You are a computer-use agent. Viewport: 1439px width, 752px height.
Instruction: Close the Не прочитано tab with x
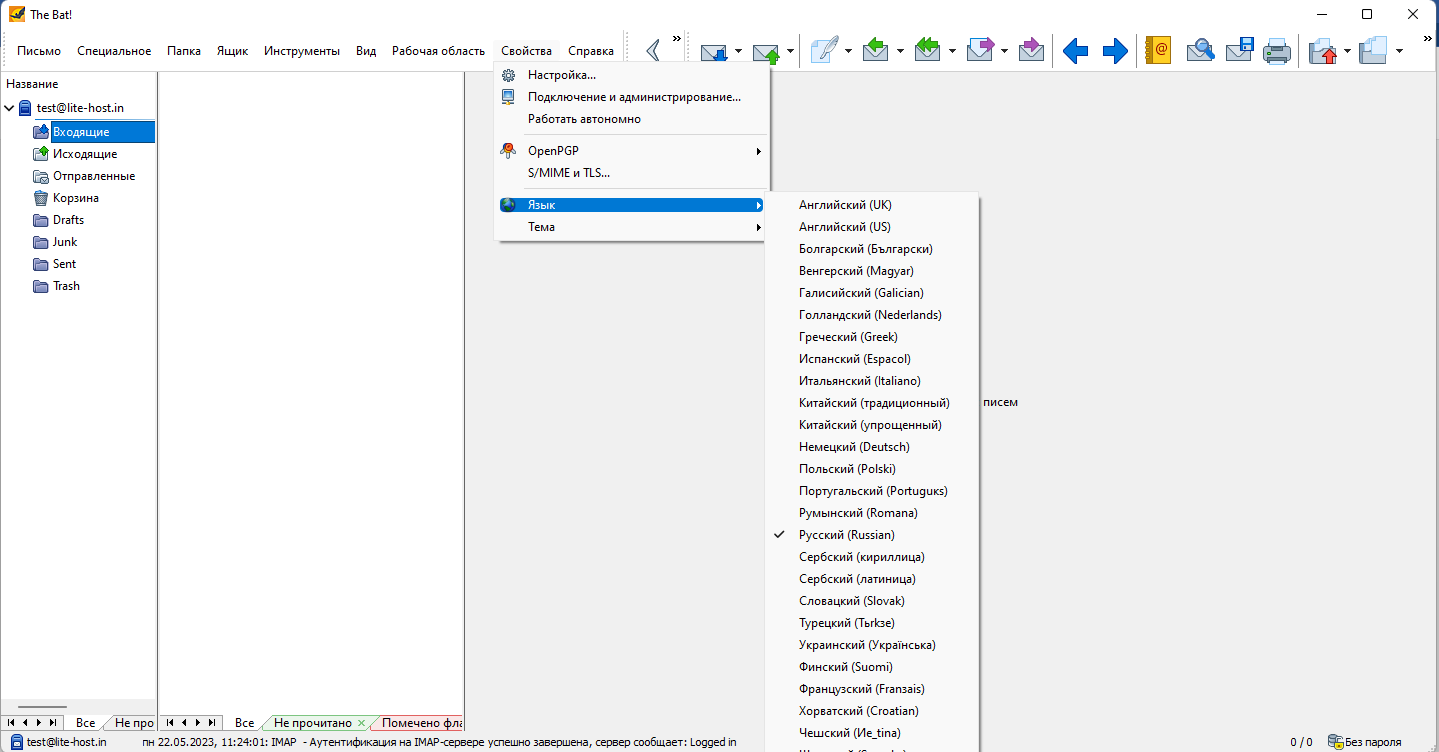361,723
